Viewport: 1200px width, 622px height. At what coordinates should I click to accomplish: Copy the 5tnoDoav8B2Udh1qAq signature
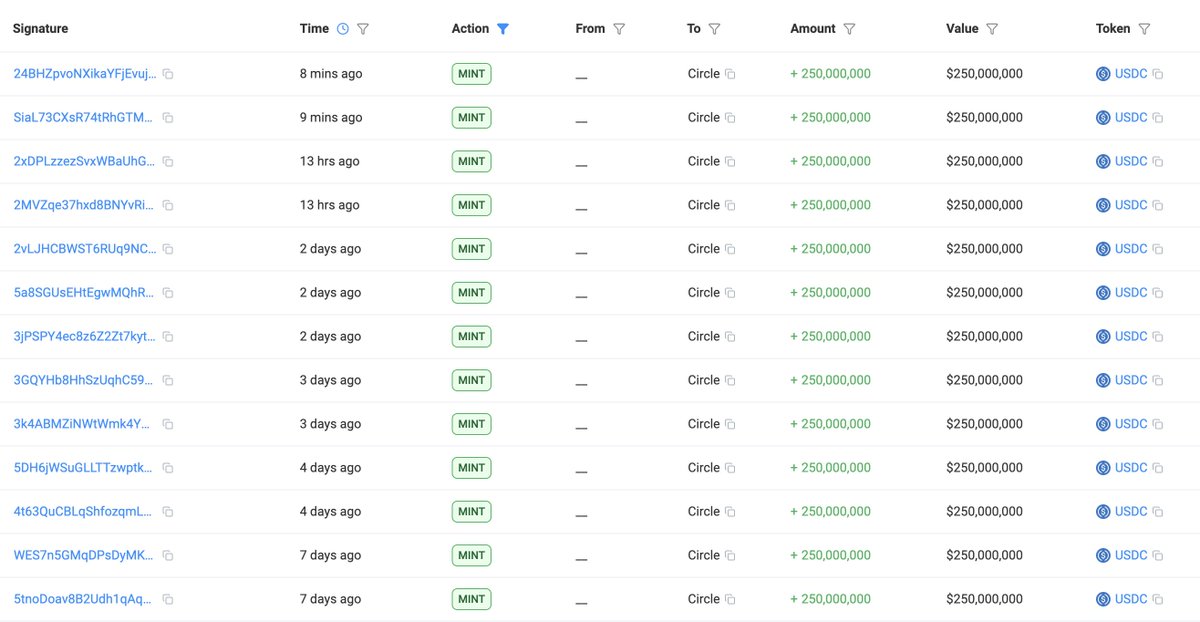[x=80, y=599]
